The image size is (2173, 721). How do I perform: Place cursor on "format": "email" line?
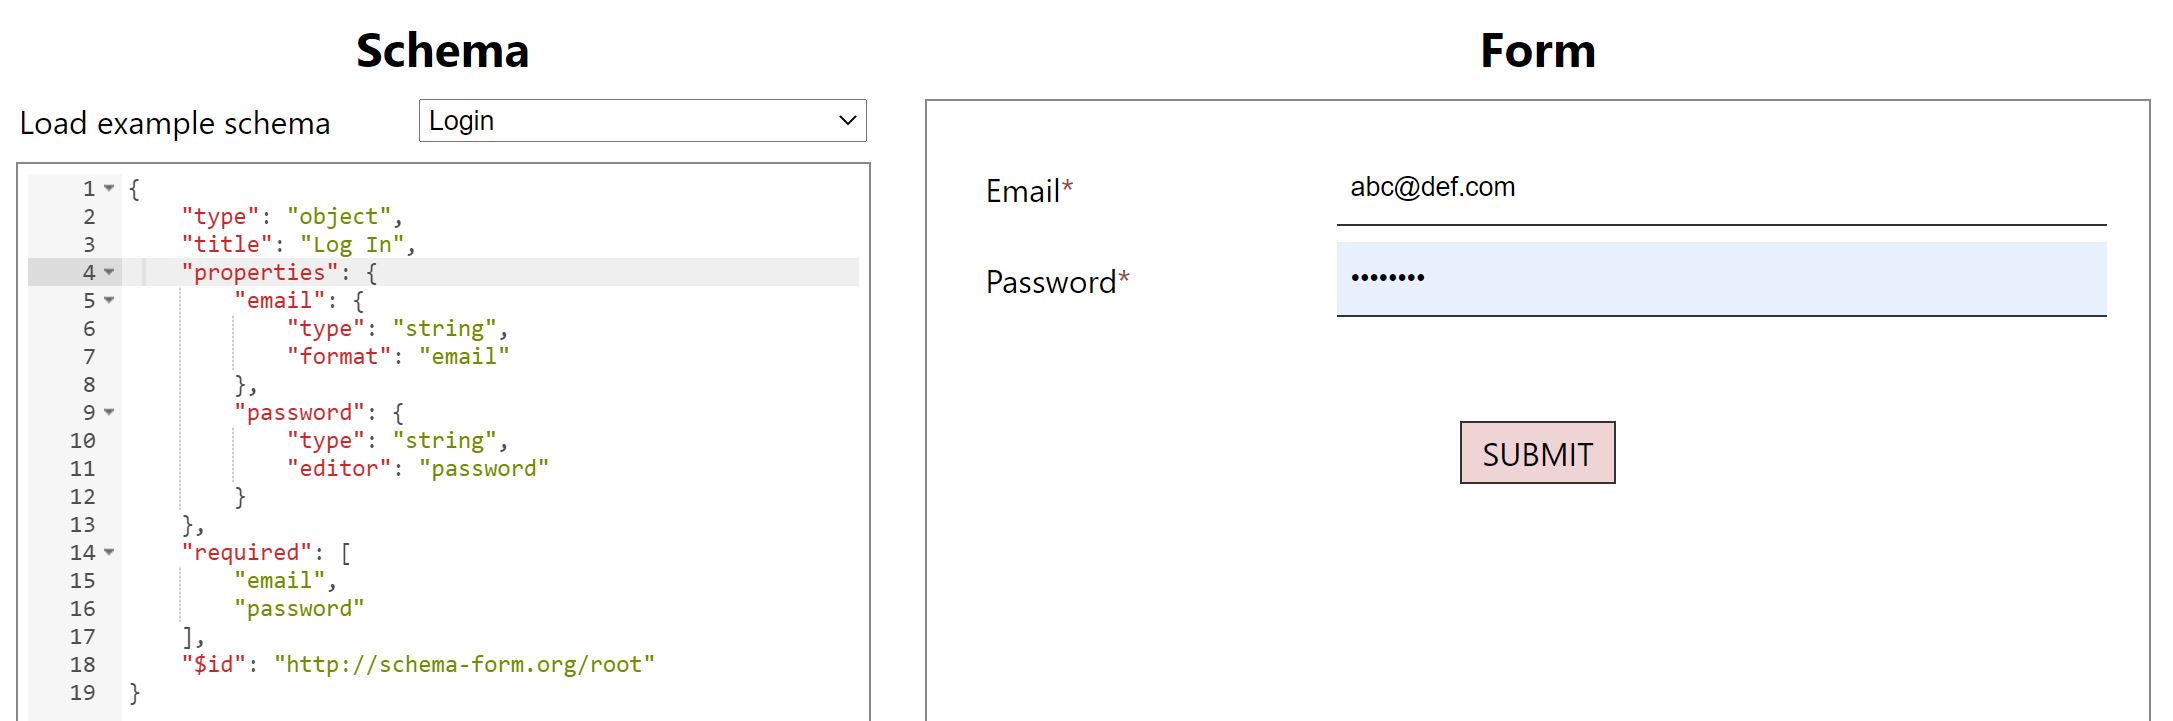click(397, 356)
